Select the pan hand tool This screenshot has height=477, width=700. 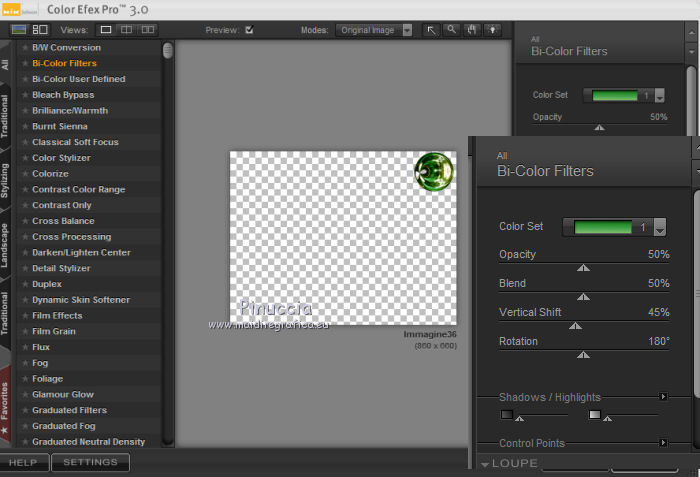click(x=472, y=30)
